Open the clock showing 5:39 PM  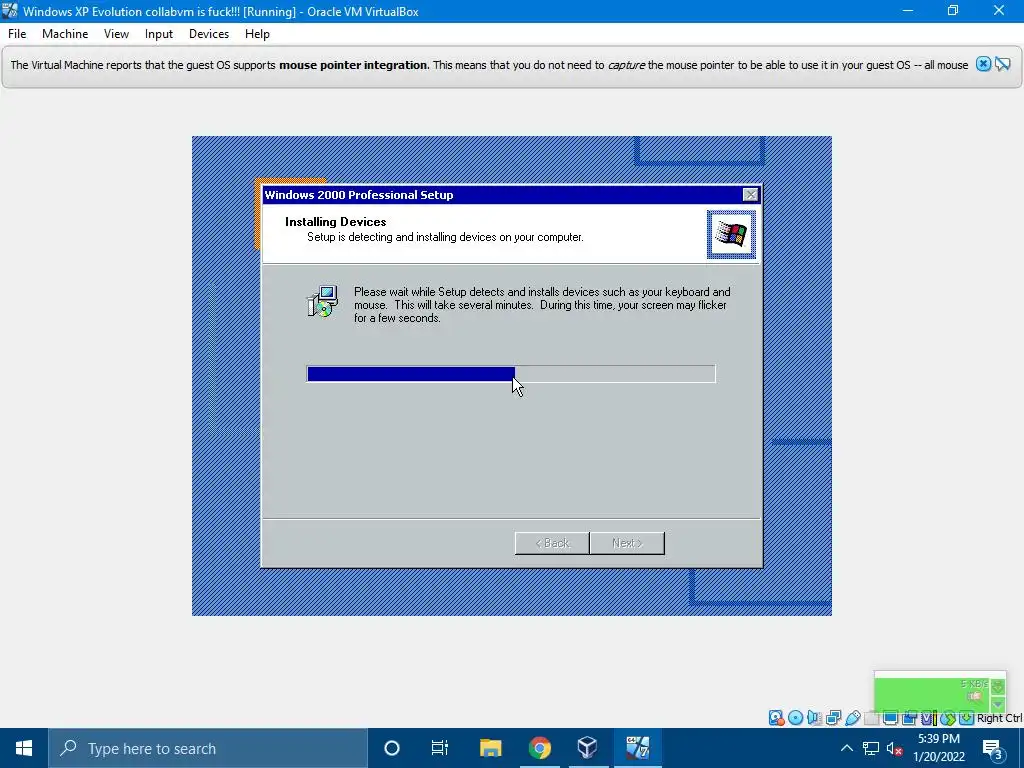point(938,748)
